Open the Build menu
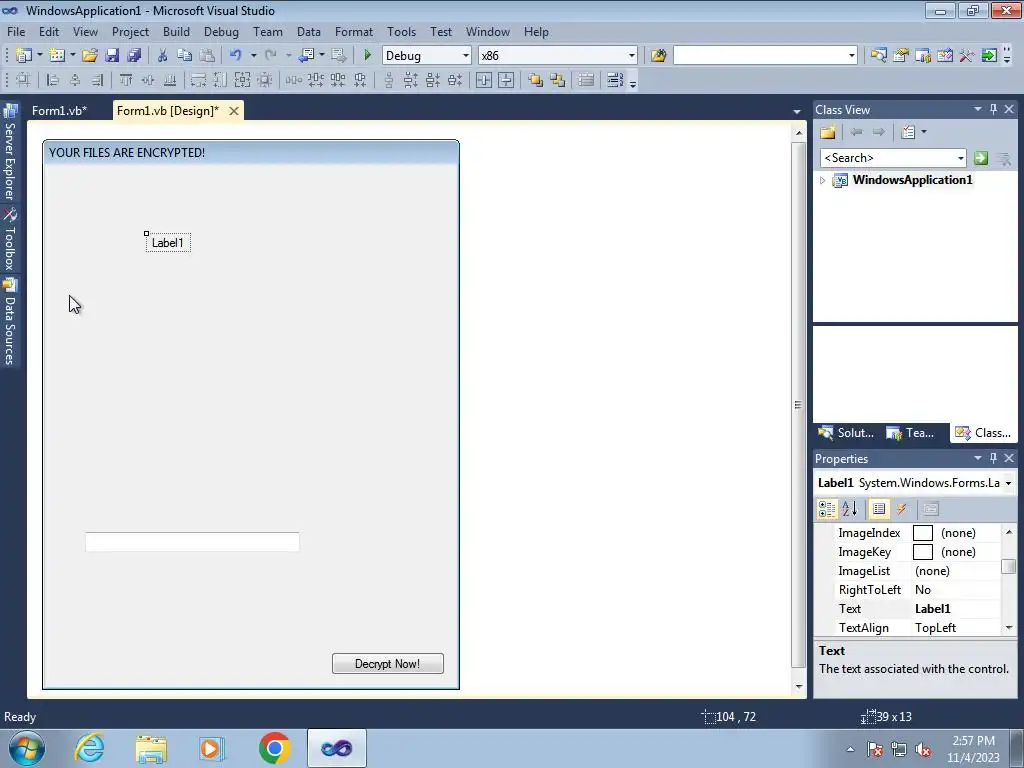This screenshot has height=768, width=1024. (176, 31)
